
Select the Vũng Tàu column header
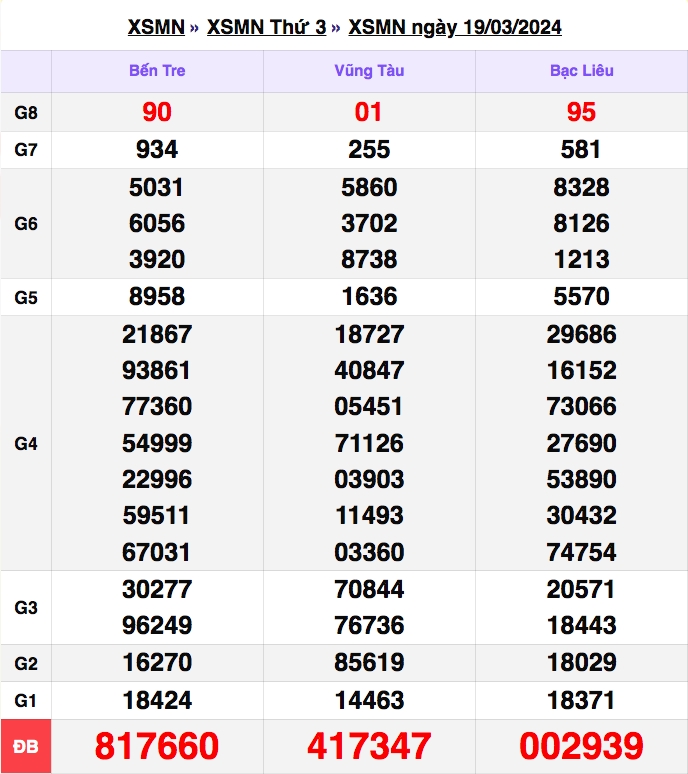click(x=369, y=71)
